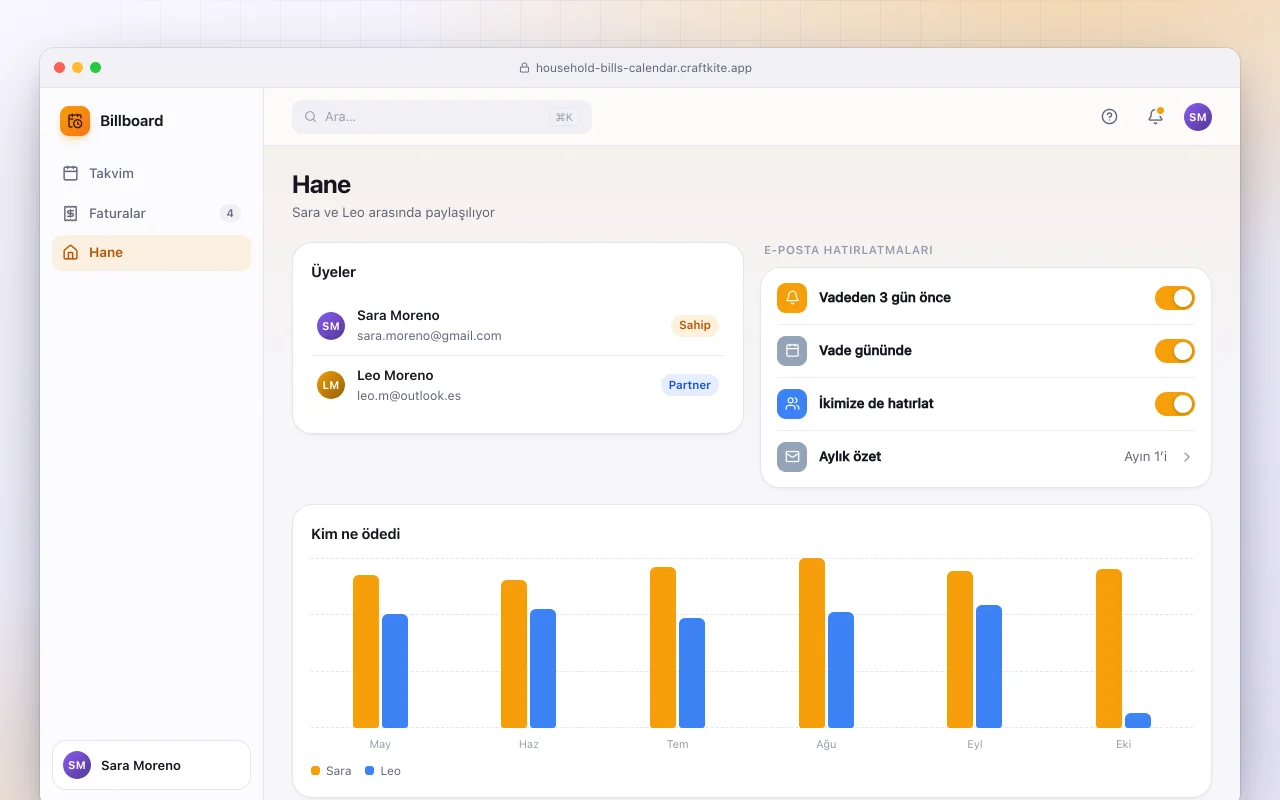
Task: Click the orange Sara bar for Ağu
Action: (812, 643)
